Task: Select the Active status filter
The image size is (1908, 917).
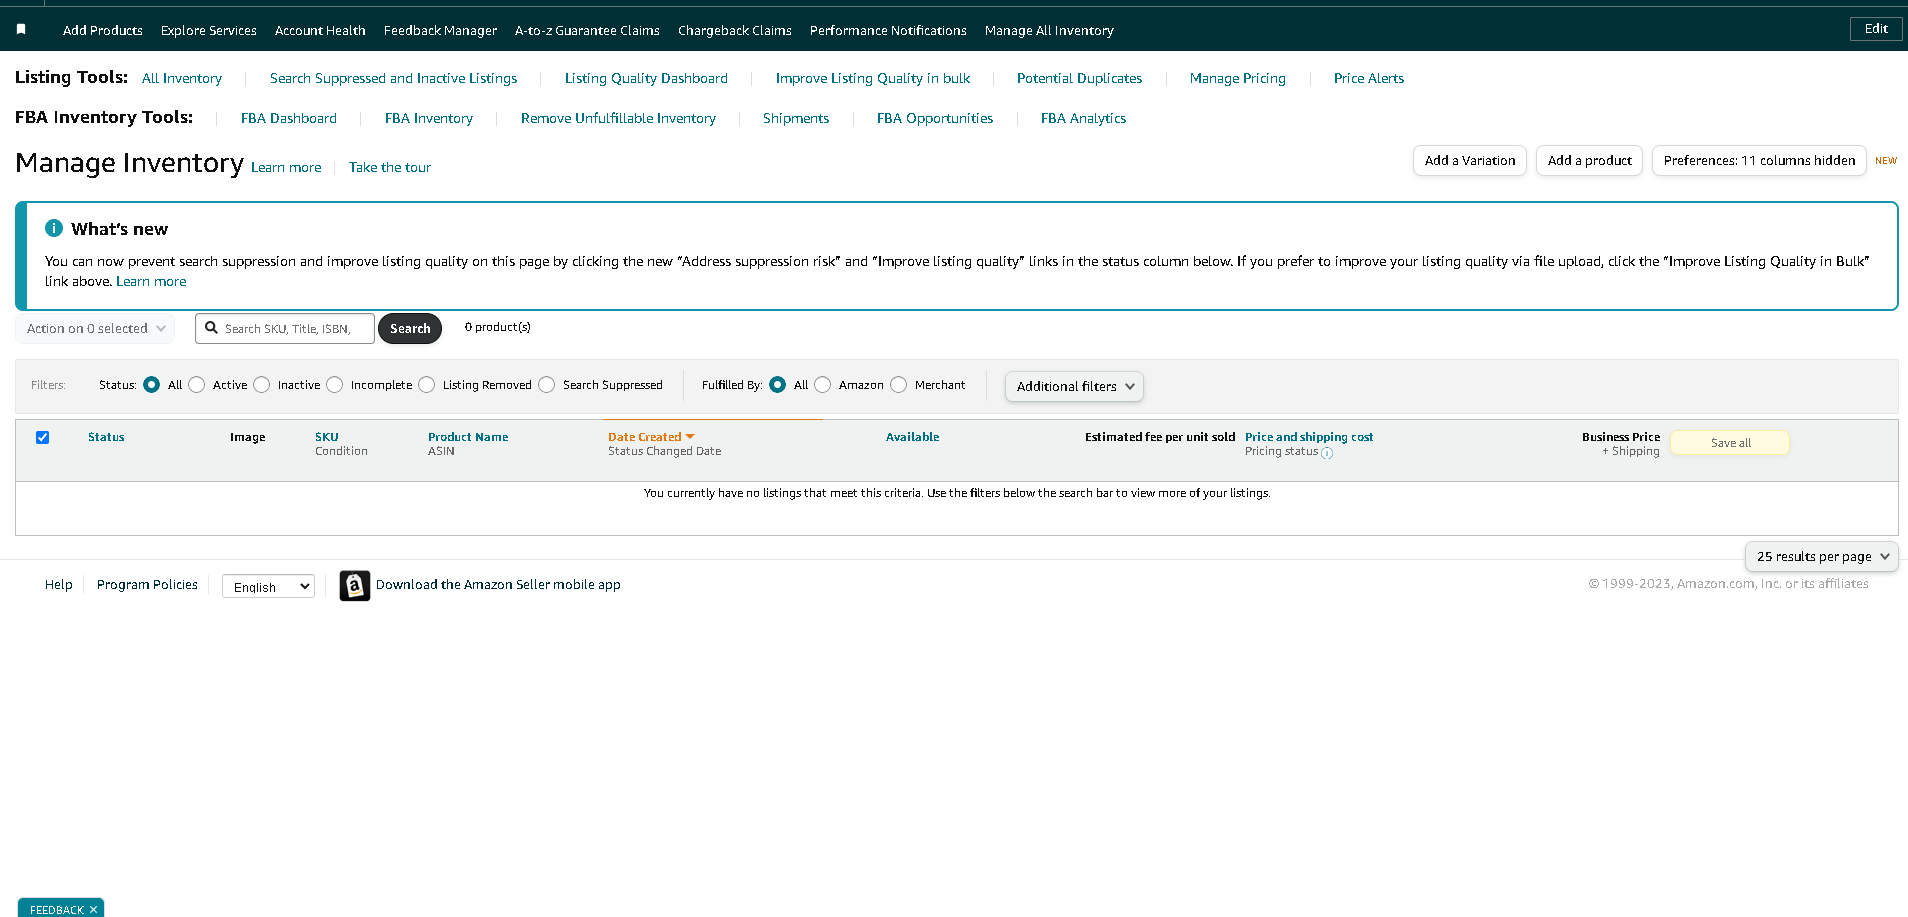Action: (197, 385)
